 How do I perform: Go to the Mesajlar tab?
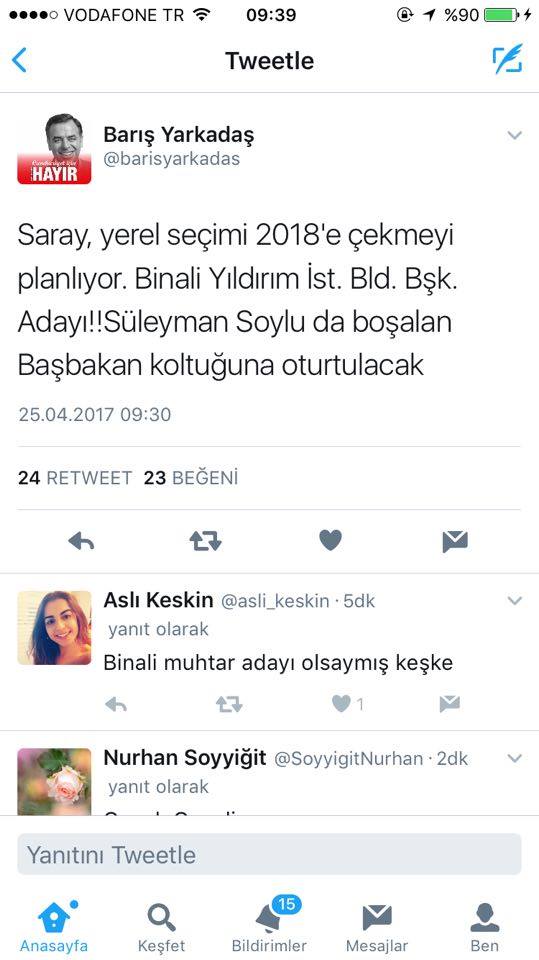377,927
